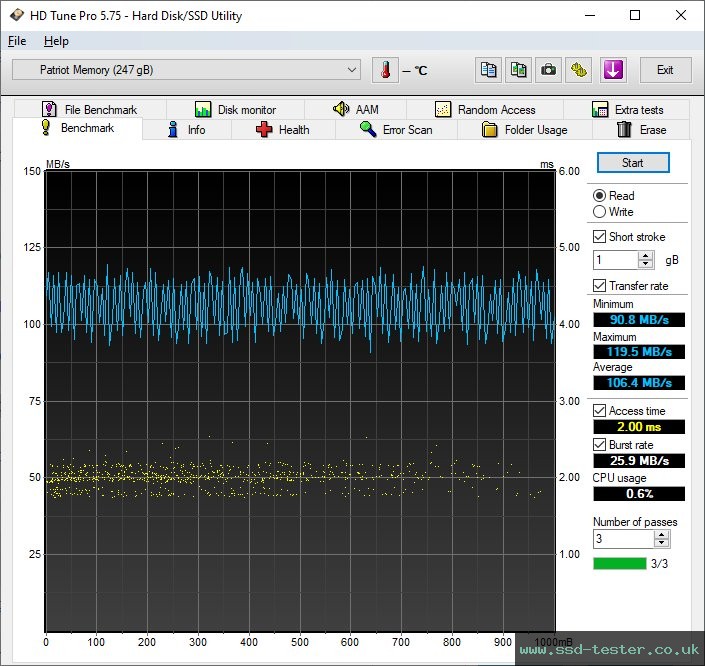The image size is (705, 666).
Task: Click the 3/3 passes counter text
Action: click(659, 563)
